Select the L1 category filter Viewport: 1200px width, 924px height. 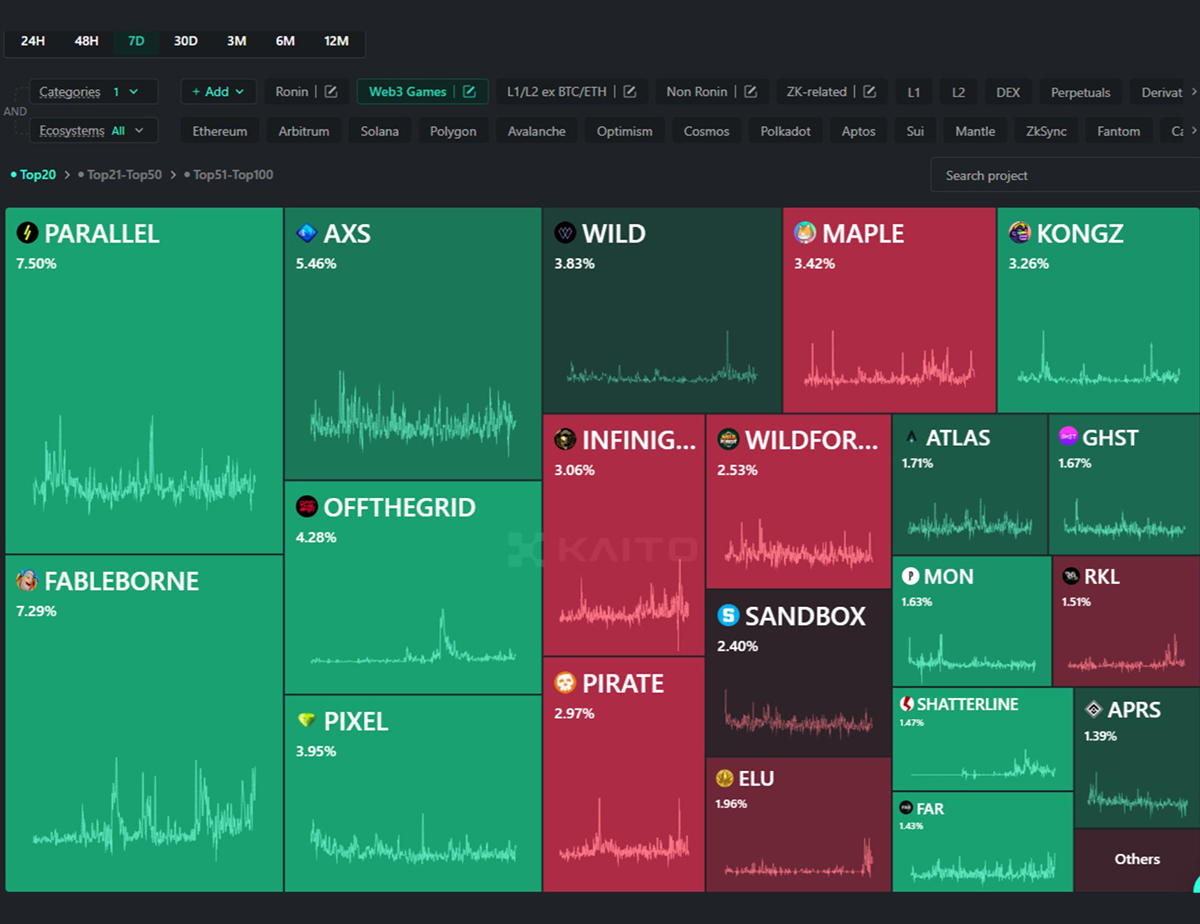pyautogui.click(x=914, y=92)
